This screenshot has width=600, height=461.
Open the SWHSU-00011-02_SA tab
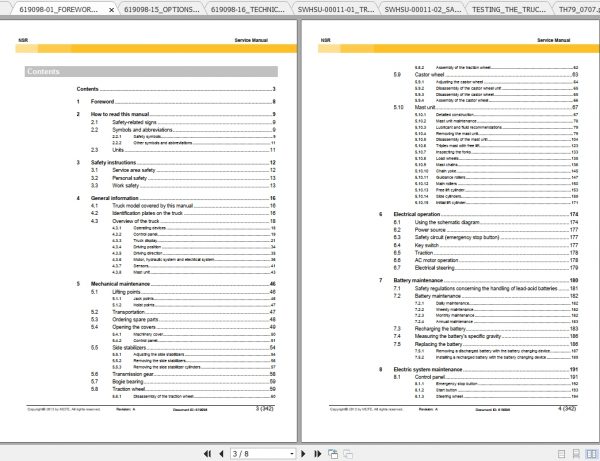[423, 10]
